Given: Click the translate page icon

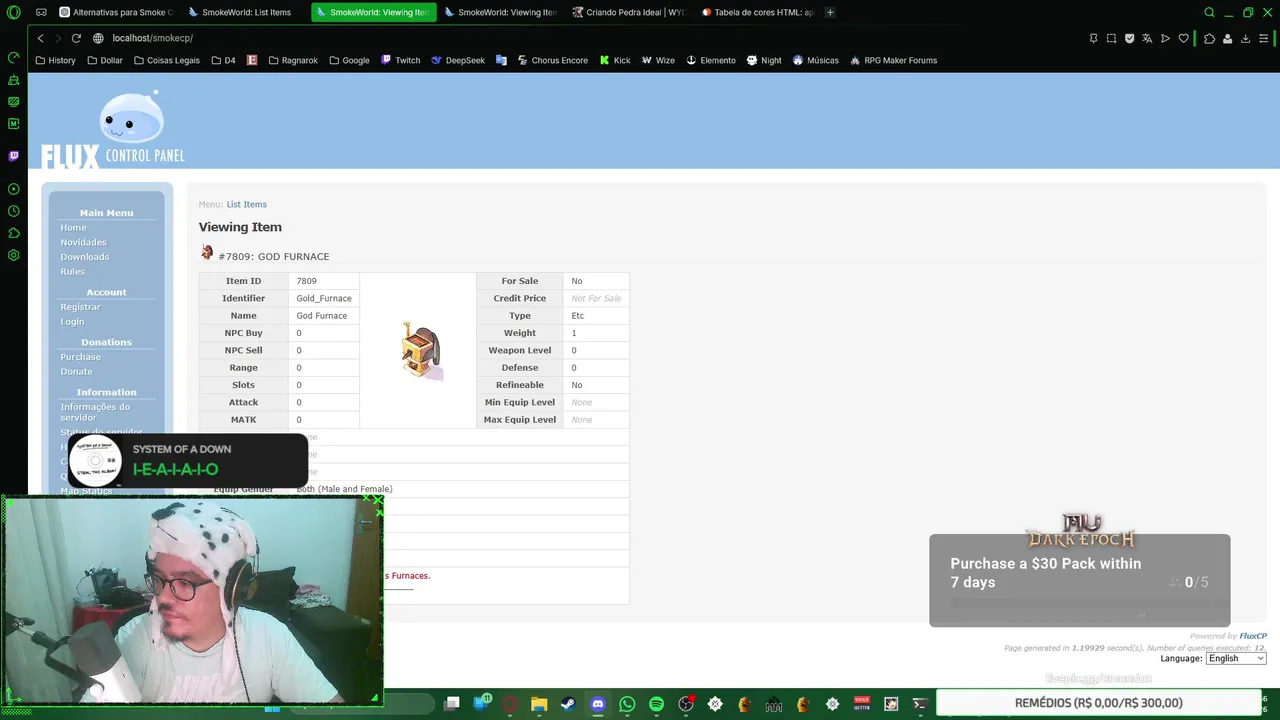Looking at the screenshot, I should pyautogui.click(x=1147, y=38).
